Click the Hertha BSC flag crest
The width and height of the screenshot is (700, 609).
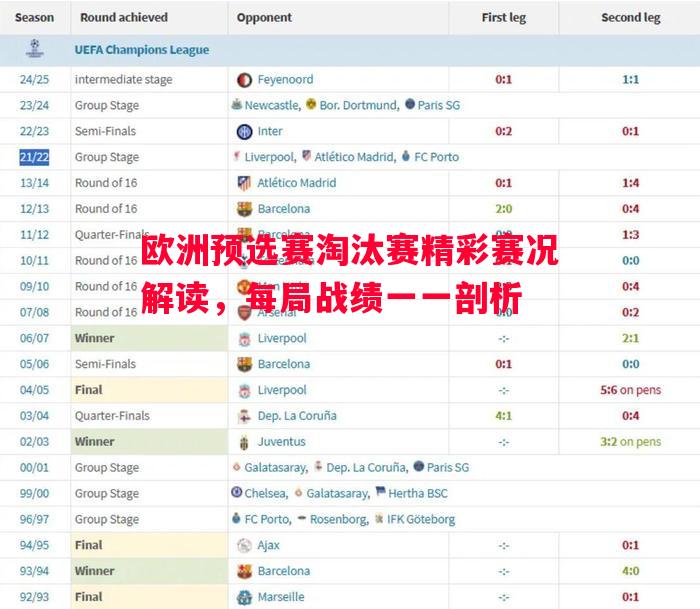click(380, 492)
